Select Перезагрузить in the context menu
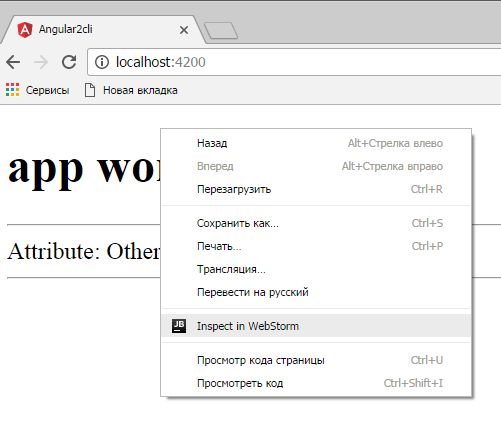This screenshot has width=501, height=422. coord(316,189)
